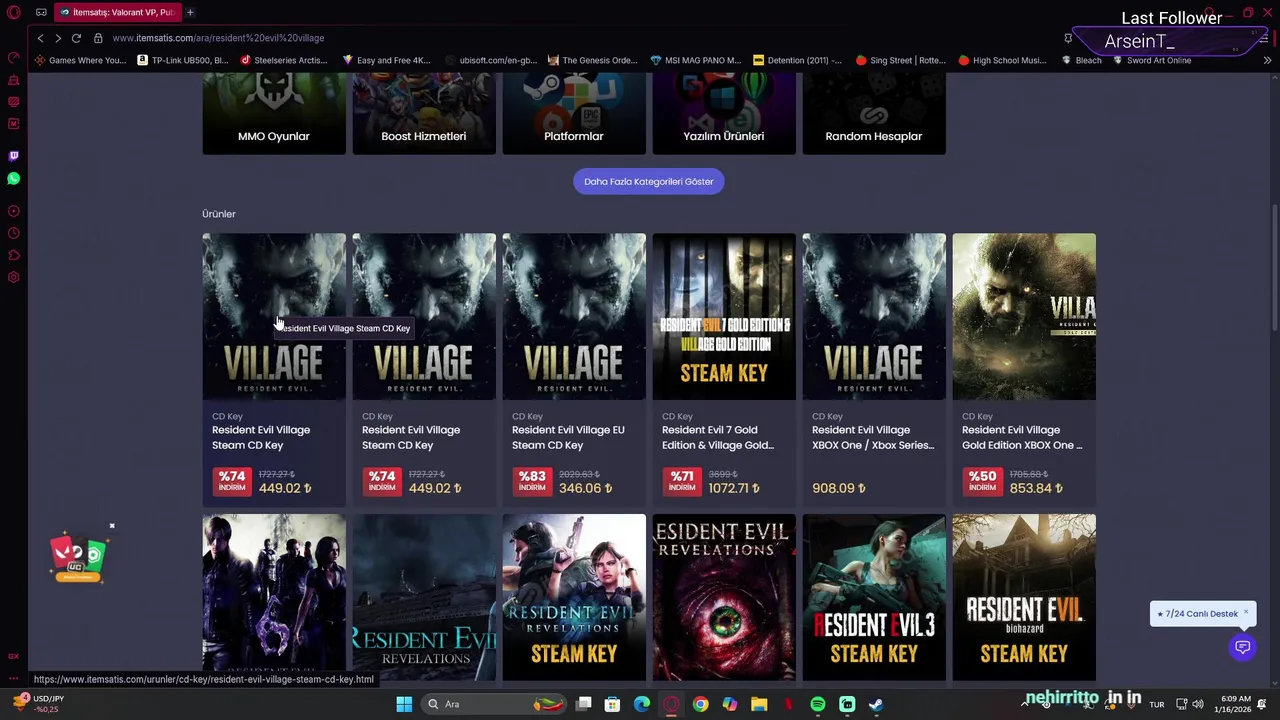Open the sidebar Settings gear icon
The width and height of the screenshot is (1280, 720).
(13, 277)
